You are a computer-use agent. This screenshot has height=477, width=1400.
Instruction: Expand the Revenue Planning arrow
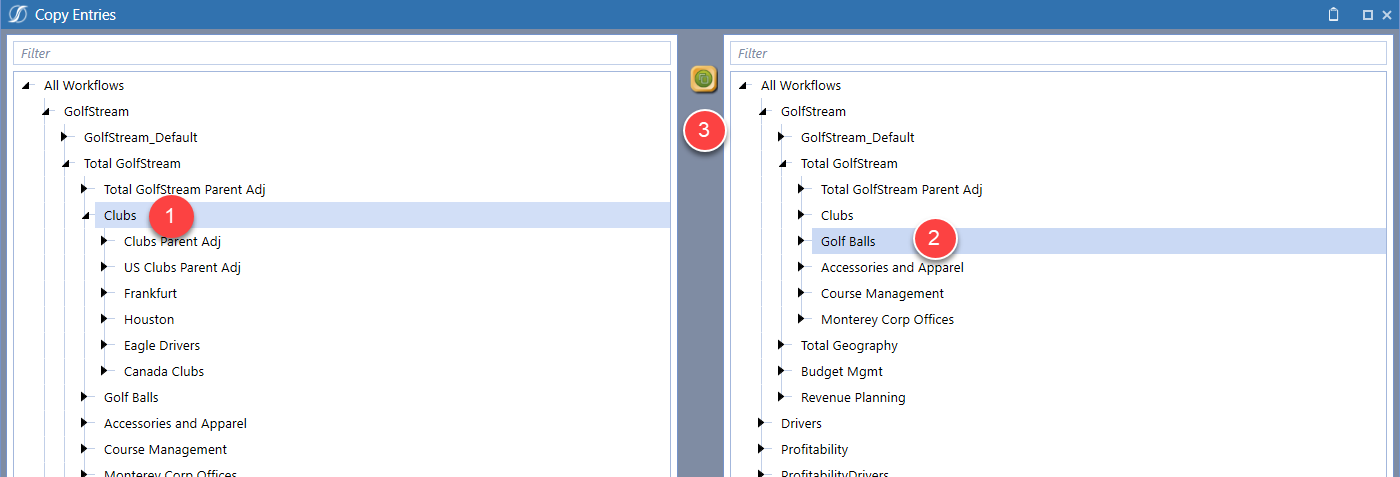(x=782, y=397)
